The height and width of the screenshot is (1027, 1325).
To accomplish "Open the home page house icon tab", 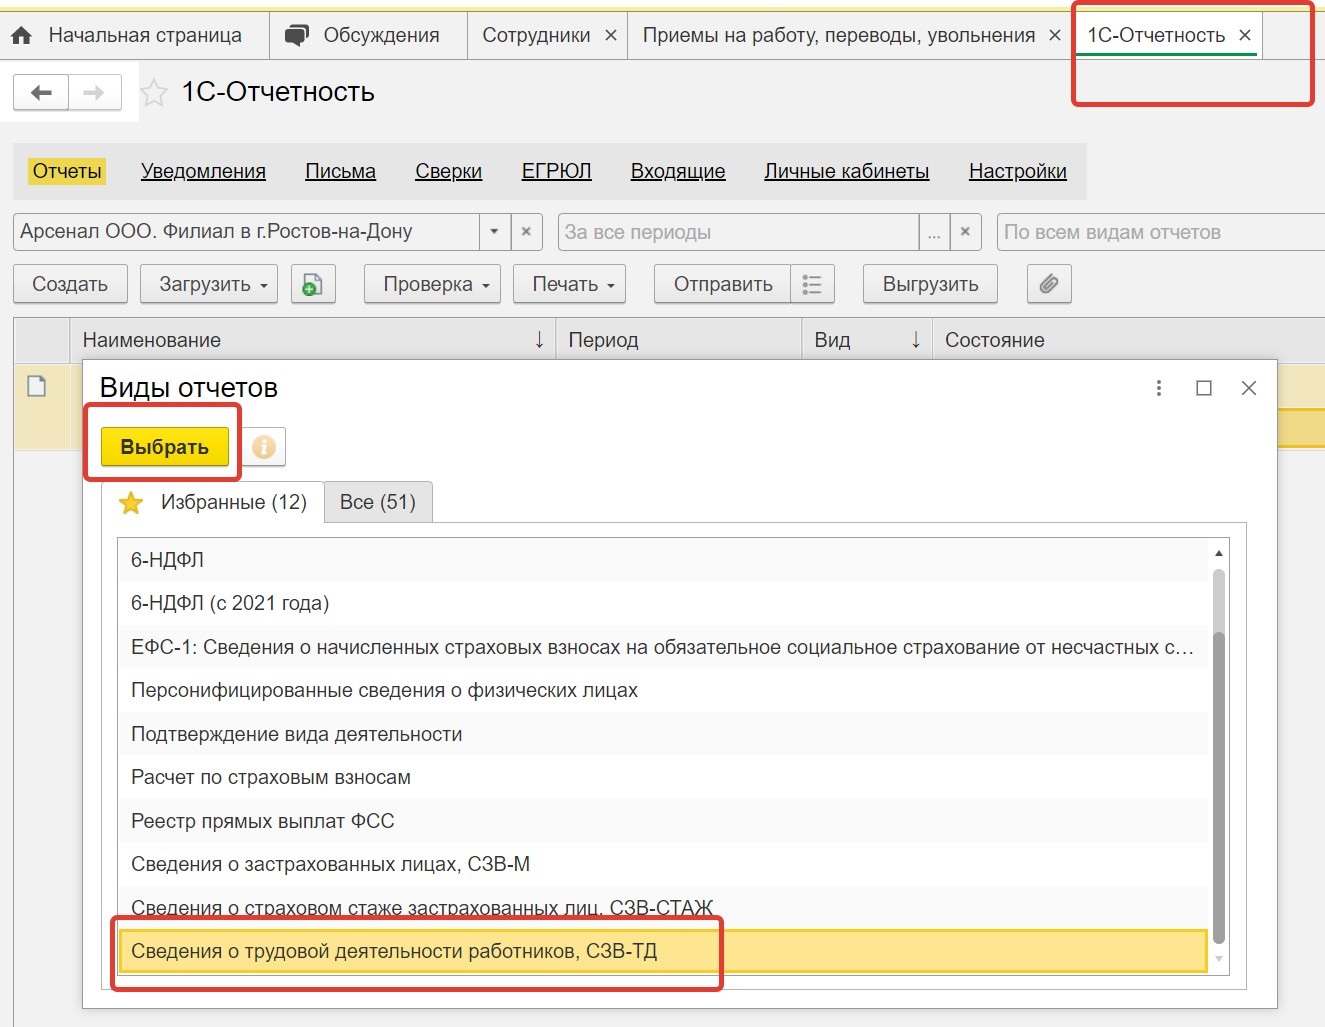I will (x=21, y=36).
